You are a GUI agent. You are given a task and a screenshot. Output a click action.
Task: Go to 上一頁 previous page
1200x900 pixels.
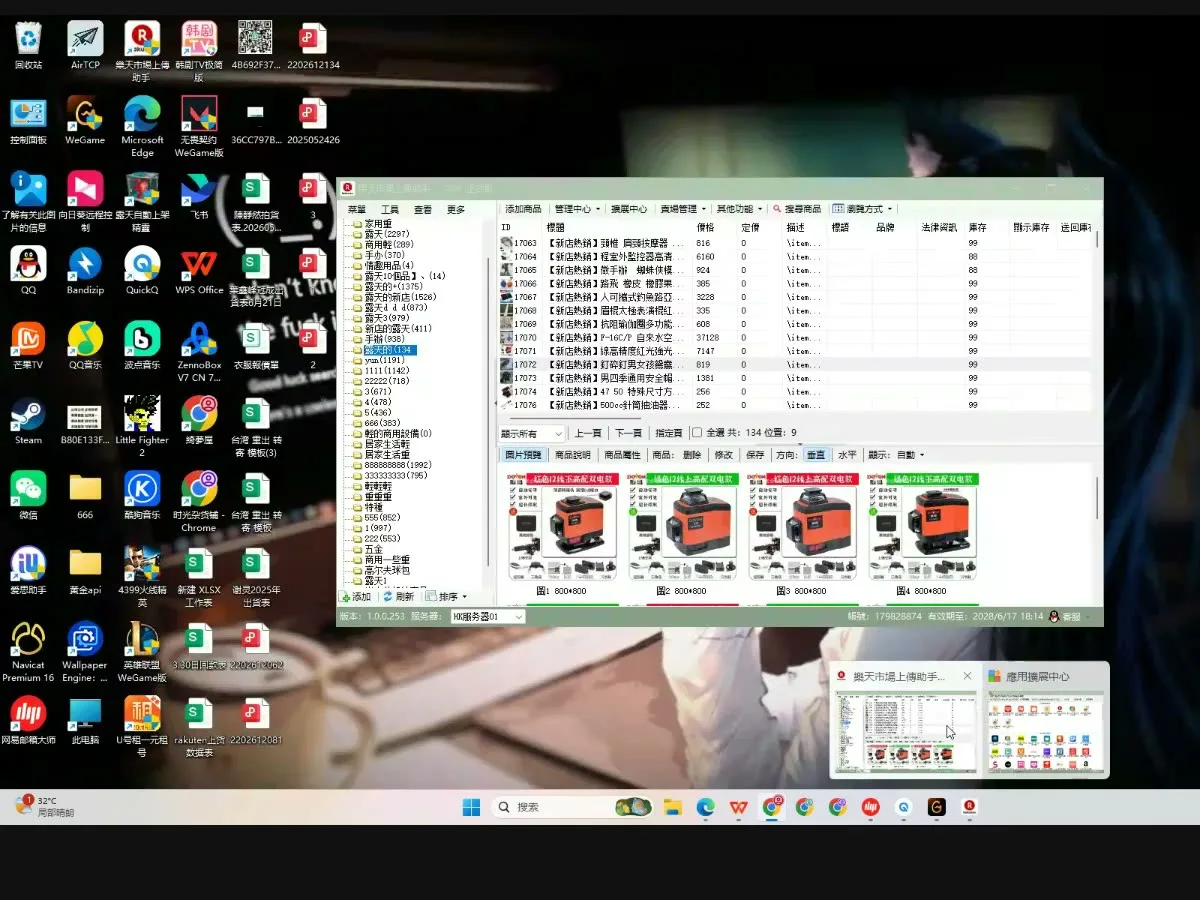(588, 433)
